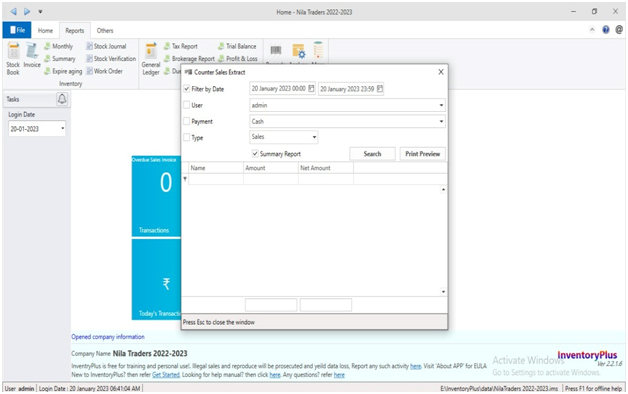Click Press F1 for offline help
The image size is (628, 394).
[x=594, y=388]
